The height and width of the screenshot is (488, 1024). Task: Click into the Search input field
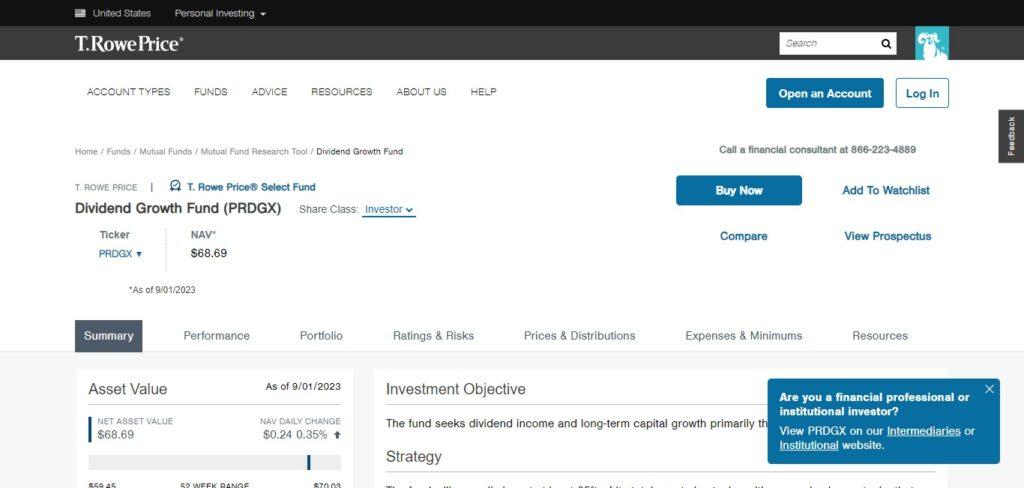coord(828,44)
